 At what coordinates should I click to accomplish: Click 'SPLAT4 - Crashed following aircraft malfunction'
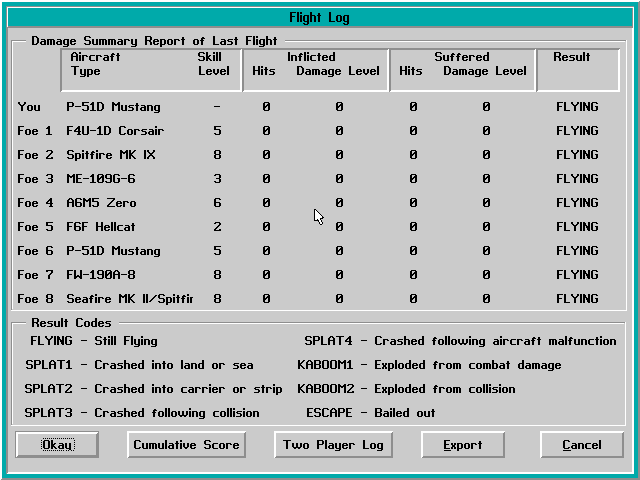click(460, 341)
